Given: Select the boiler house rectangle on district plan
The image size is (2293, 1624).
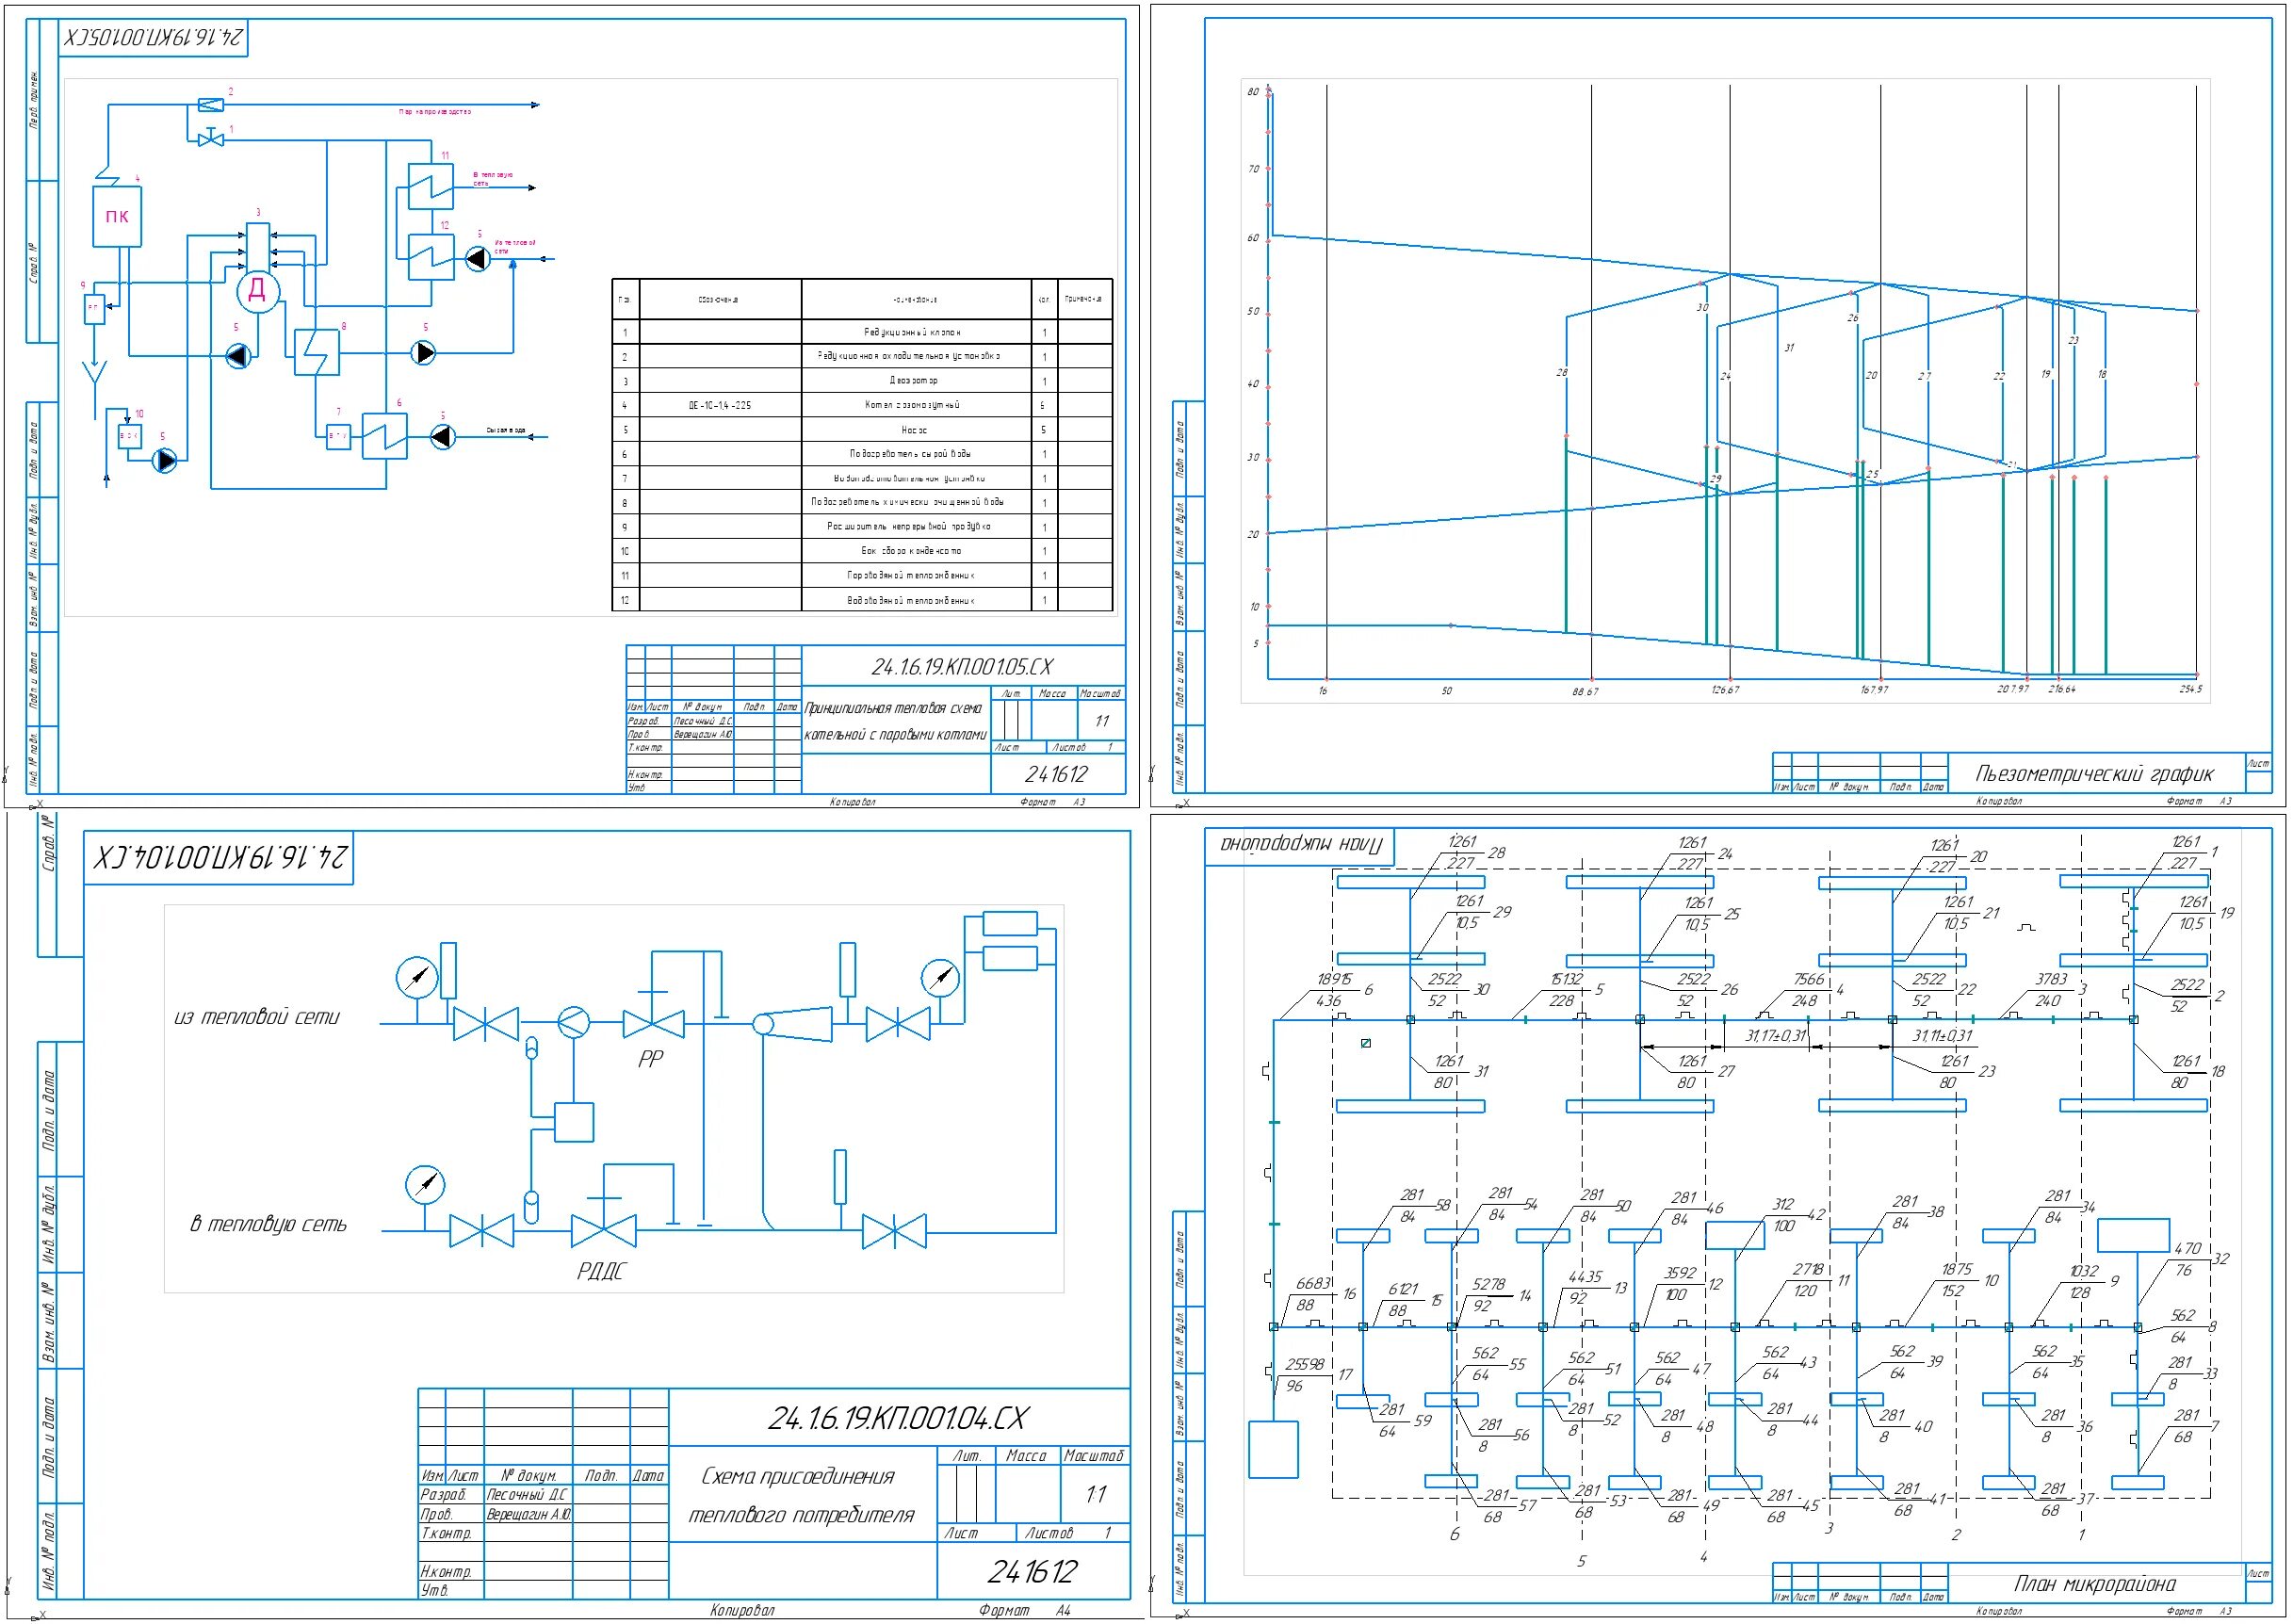Looking at the screenshot, I should (1273, 1449).
